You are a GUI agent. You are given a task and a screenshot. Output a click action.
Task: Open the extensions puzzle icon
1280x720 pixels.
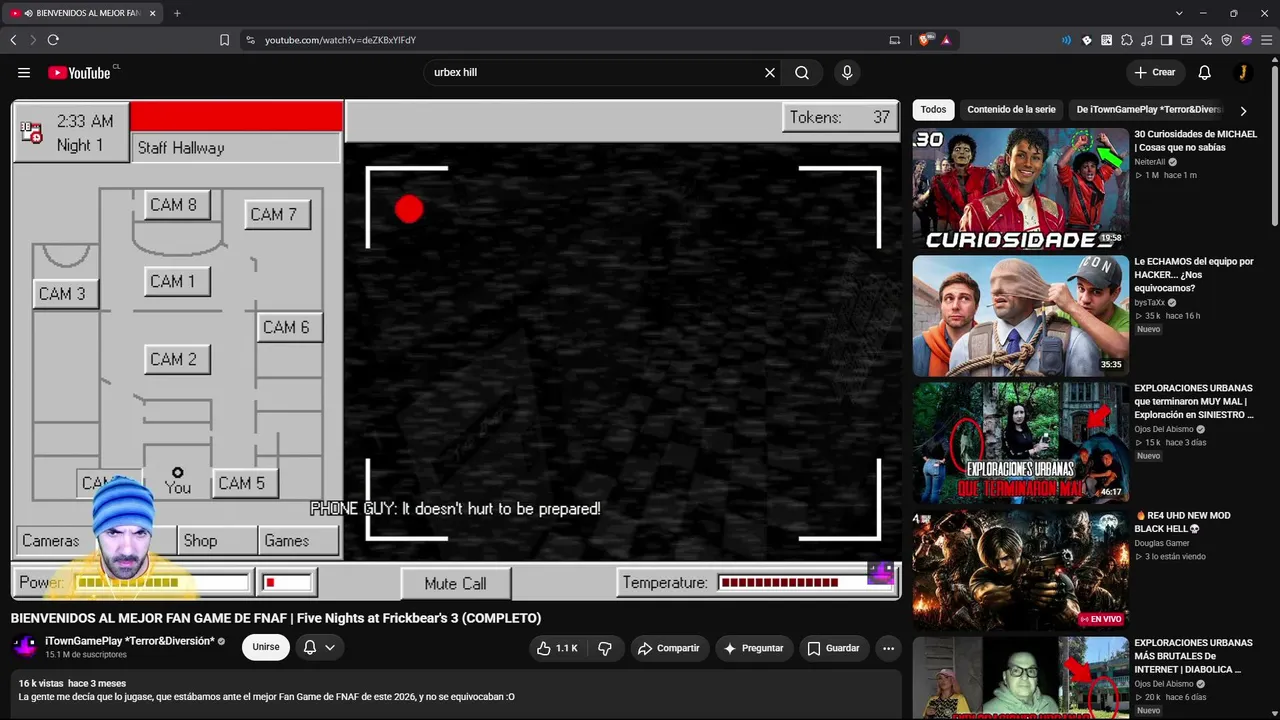point(1127,40)
